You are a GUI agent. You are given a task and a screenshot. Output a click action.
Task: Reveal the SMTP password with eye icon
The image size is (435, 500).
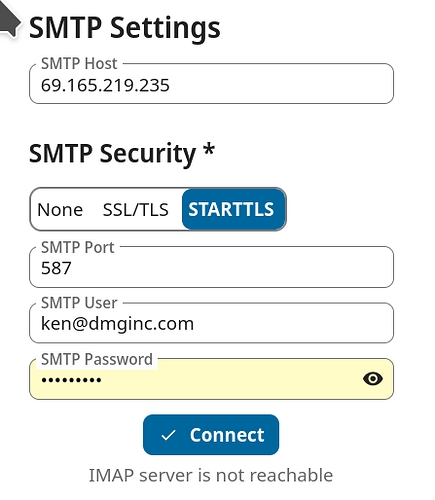[x=372, y=379]
